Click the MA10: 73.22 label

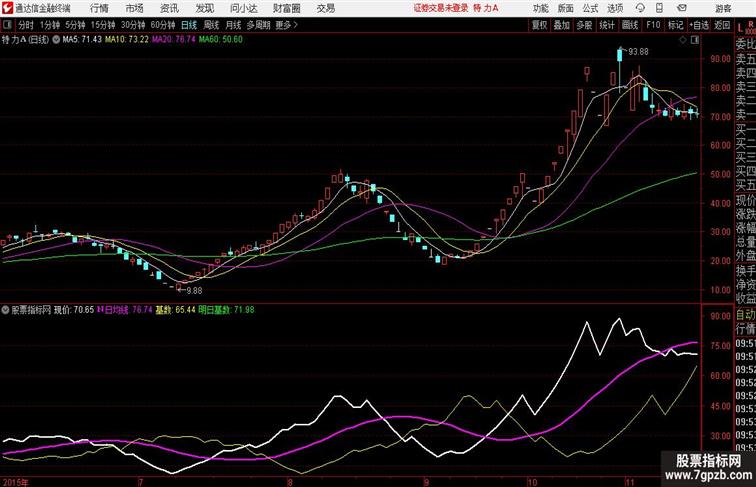(x=126, y=40)
